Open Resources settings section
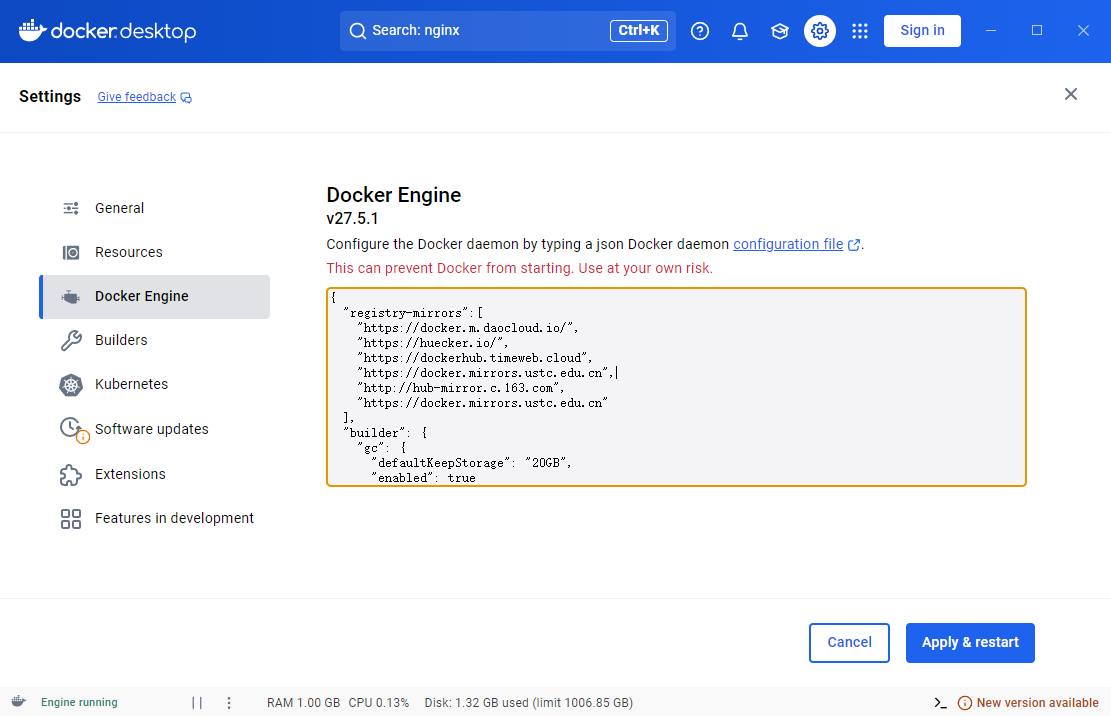 coord(154,252)
